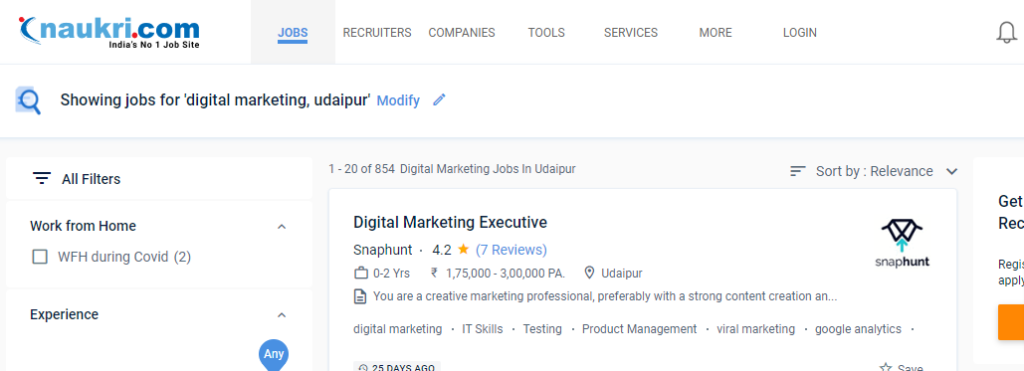Click the Snaphunt company name
Viewport: 1024px width, 371px height.
(x=383, y=250)
